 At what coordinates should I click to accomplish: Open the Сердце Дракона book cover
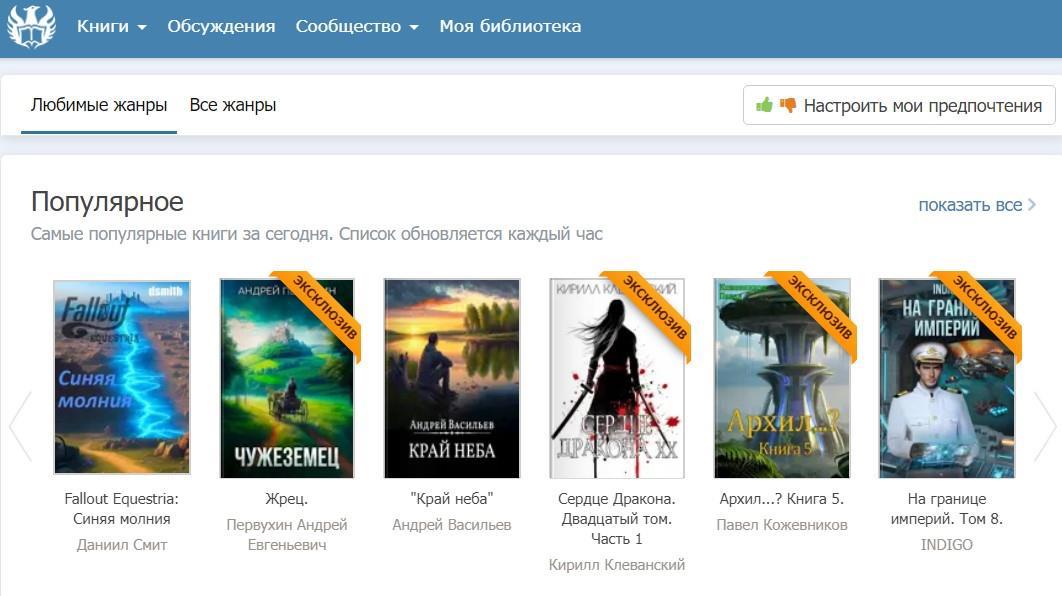[617, 378]
